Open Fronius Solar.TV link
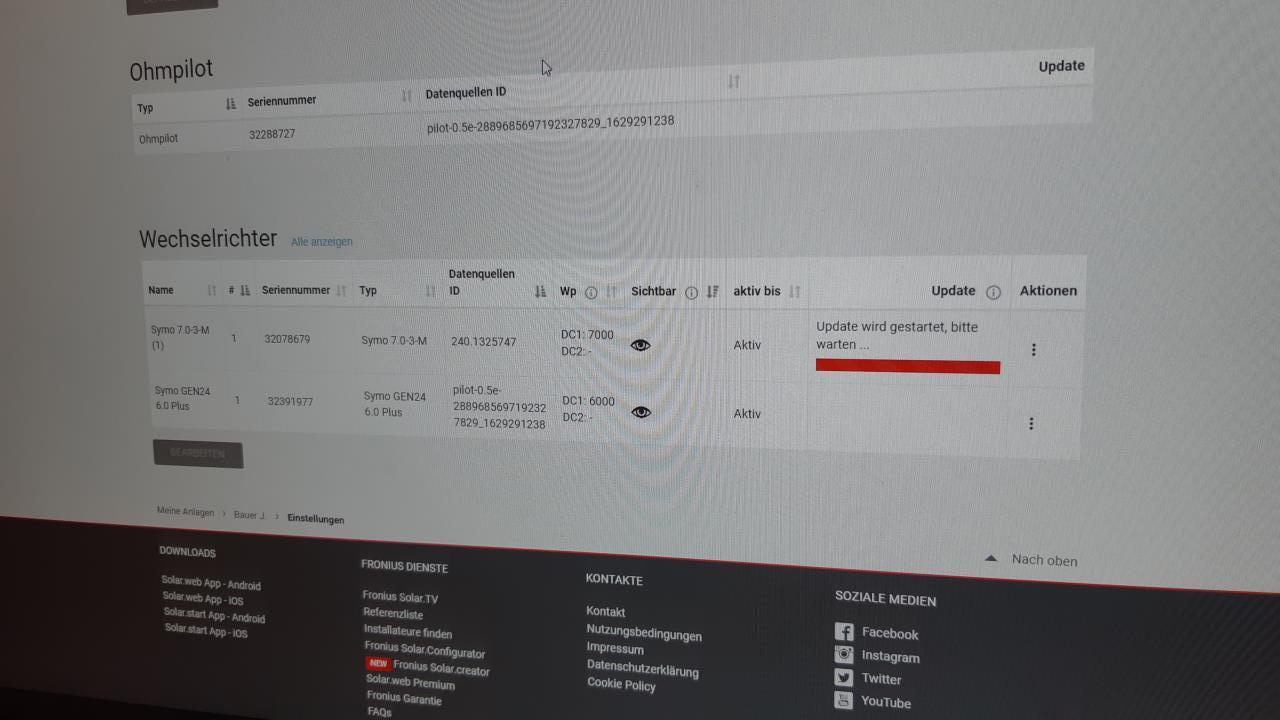1280x720 pixels. (x=400, y=597)
